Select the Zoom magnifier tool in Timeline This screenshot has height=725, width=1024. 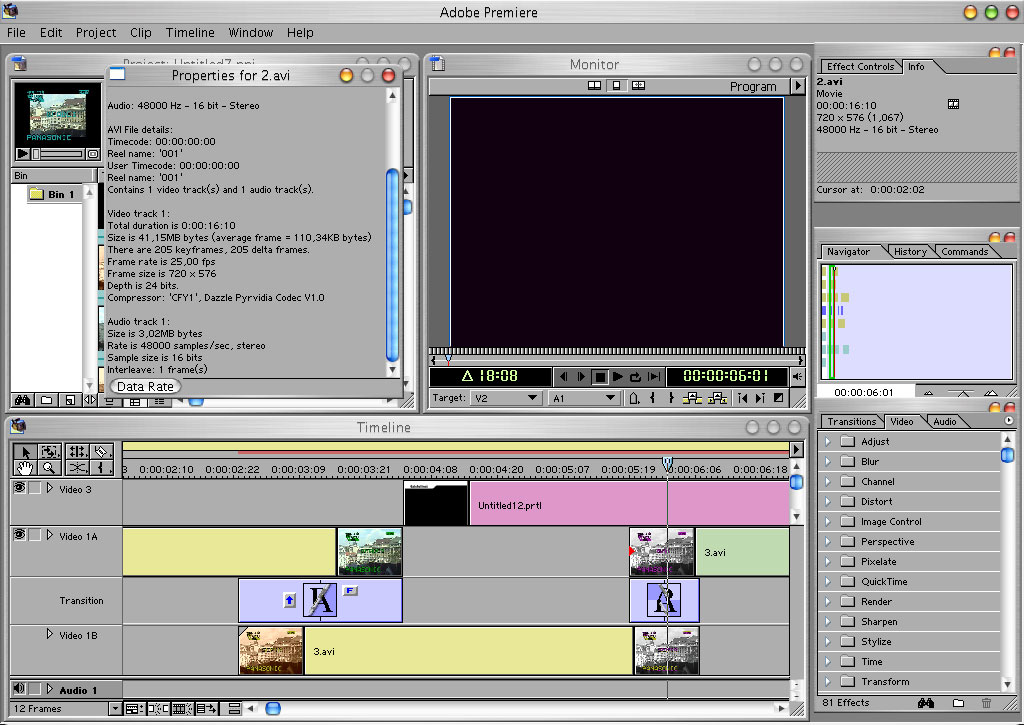(x=49, y=468)
